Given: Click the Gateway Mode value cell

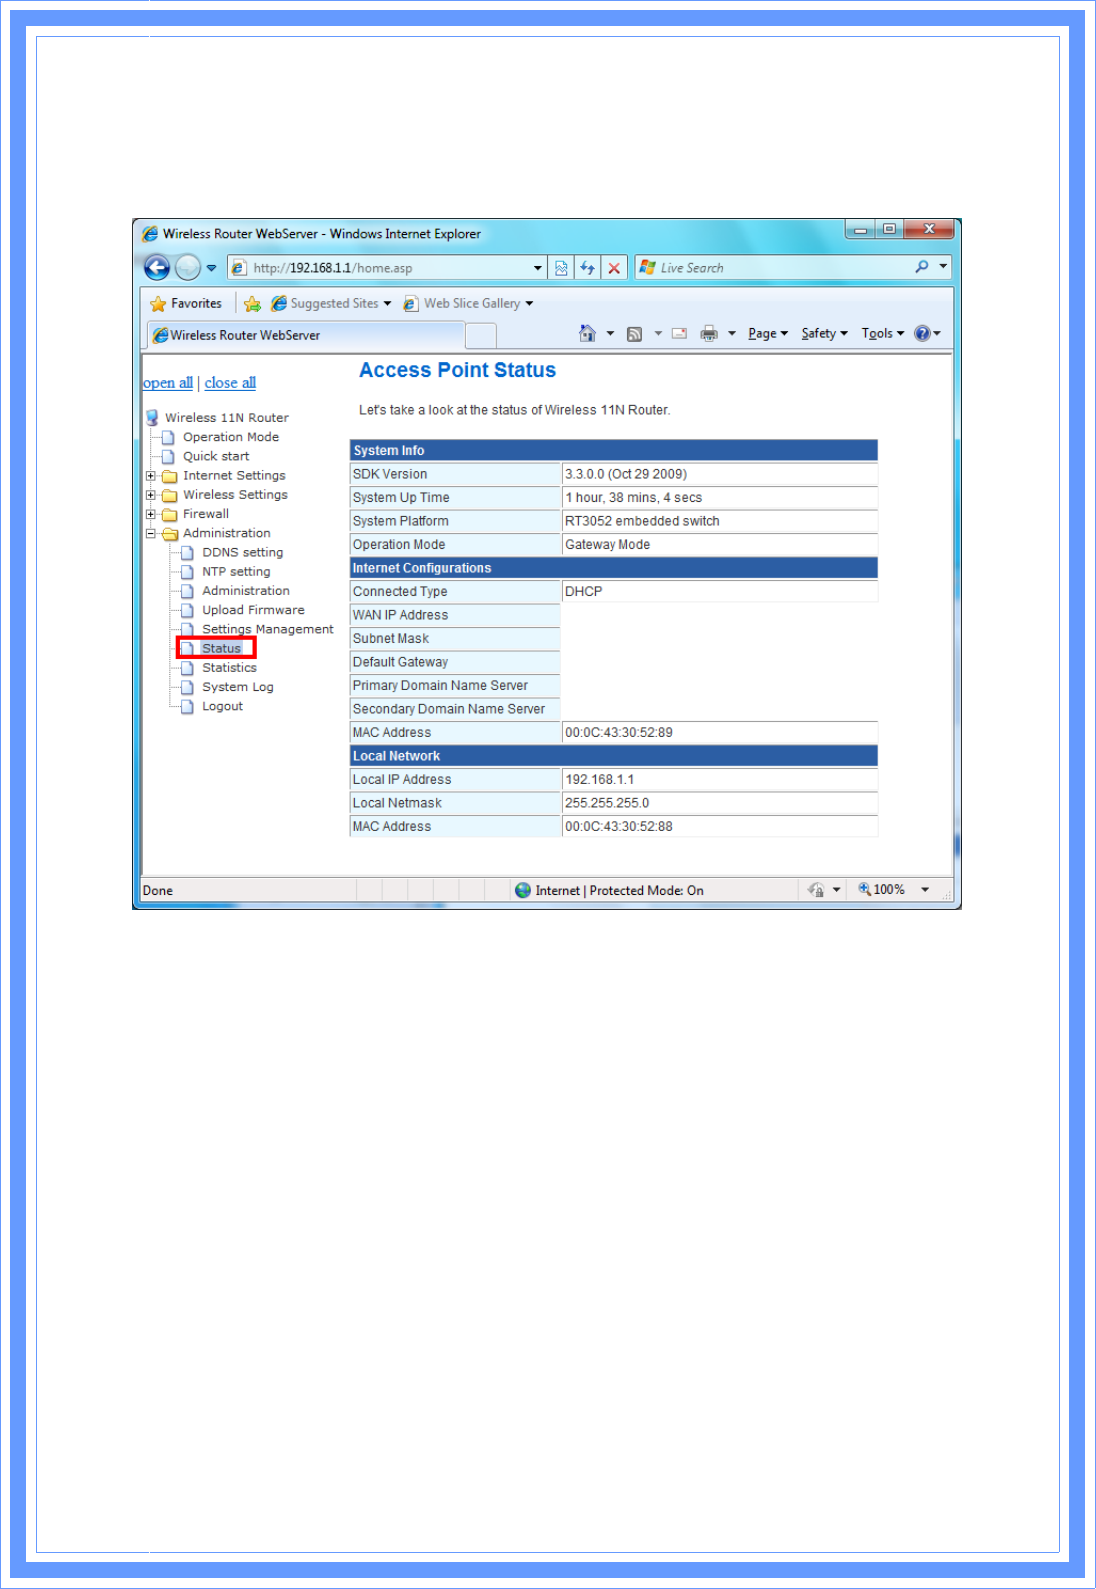Looking at the screenshot, I should click(x=719, y=545).
